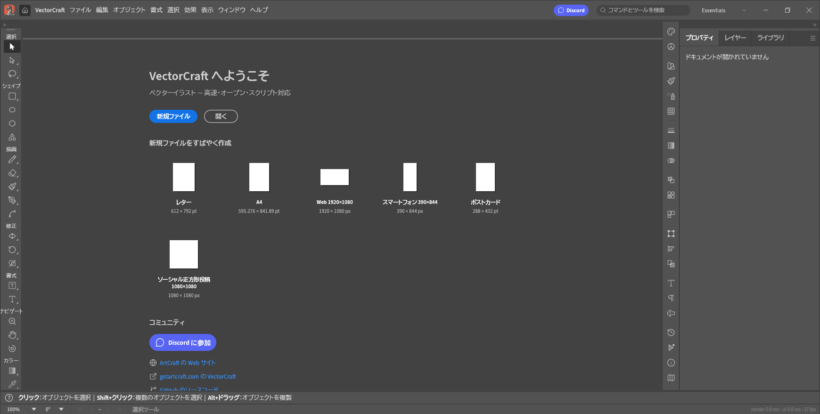This screenshot has height=414, width=820.
Task: Open the history clock panel icon
Action: coord(671,332)
